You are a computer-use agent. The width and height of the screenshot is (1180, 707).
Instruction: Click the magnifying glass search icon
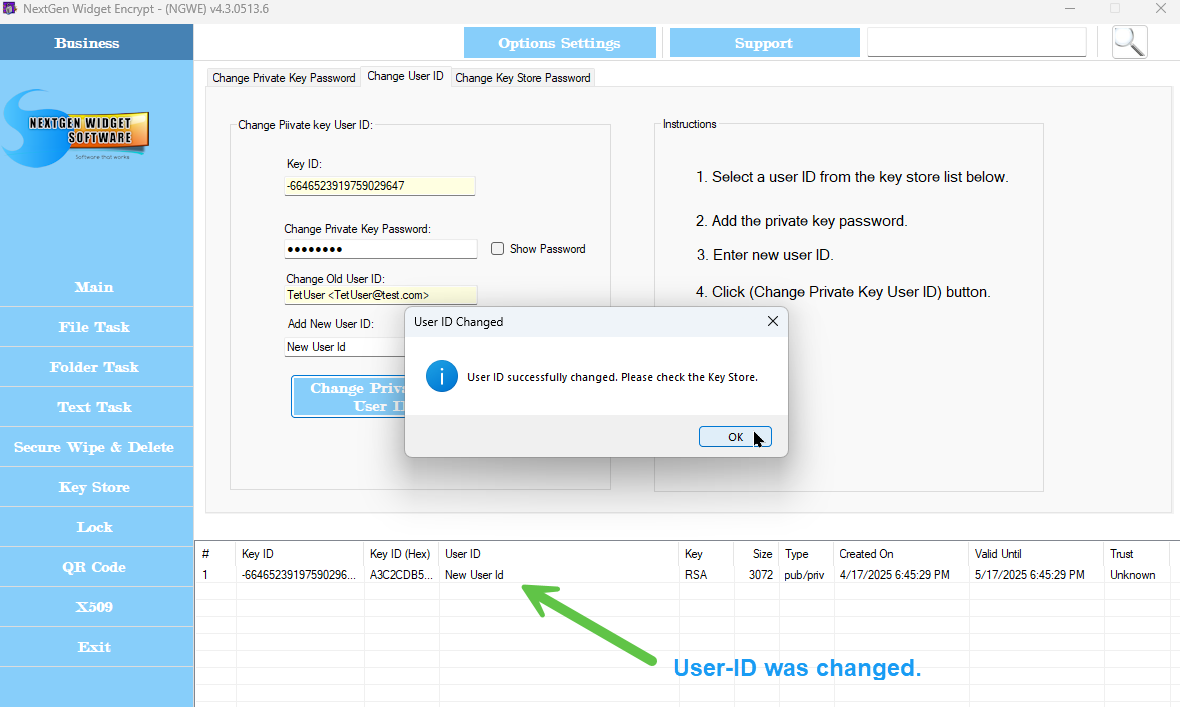click(x=1129, y=42)
